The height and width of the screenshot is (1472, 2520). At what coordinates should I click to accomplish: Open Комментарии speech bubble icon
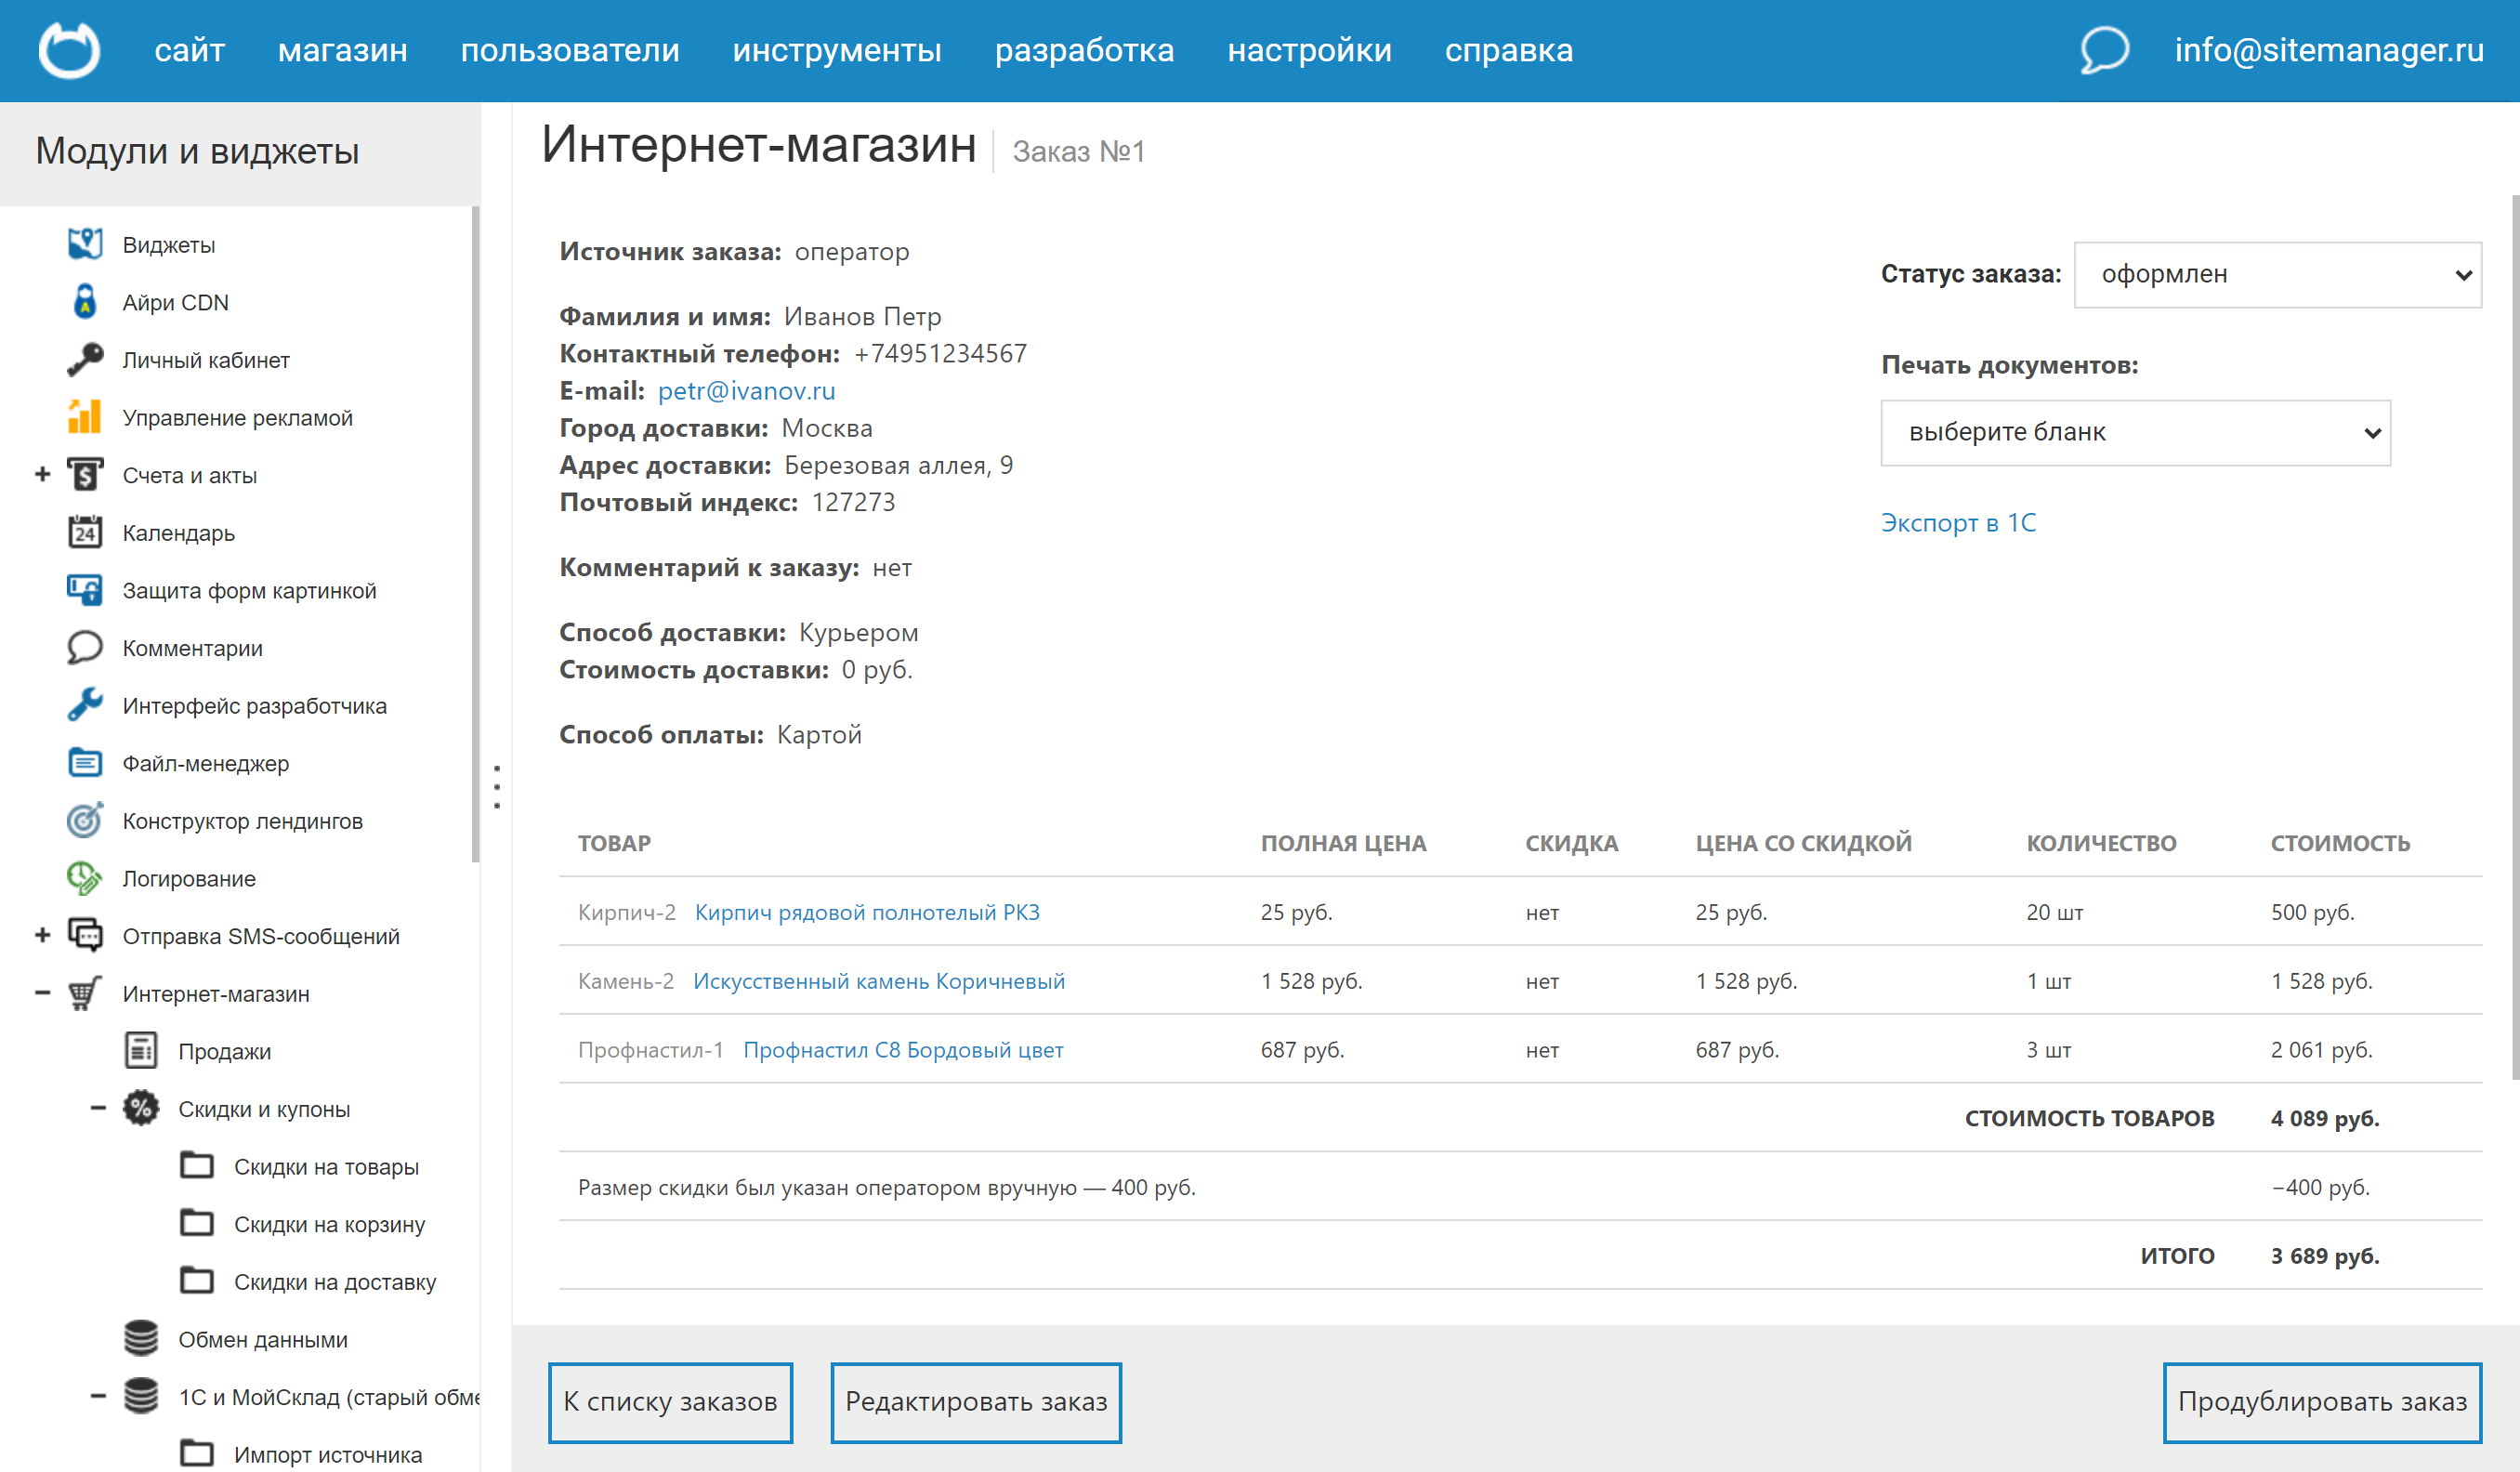[86, 647]
